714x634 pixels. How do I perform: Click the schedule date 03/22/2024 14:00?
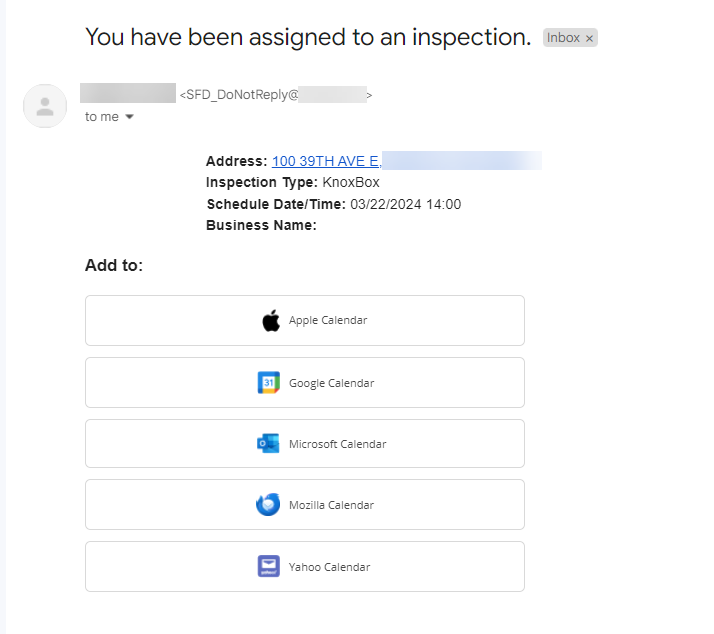pyautogui.click(x=406, y=204)
